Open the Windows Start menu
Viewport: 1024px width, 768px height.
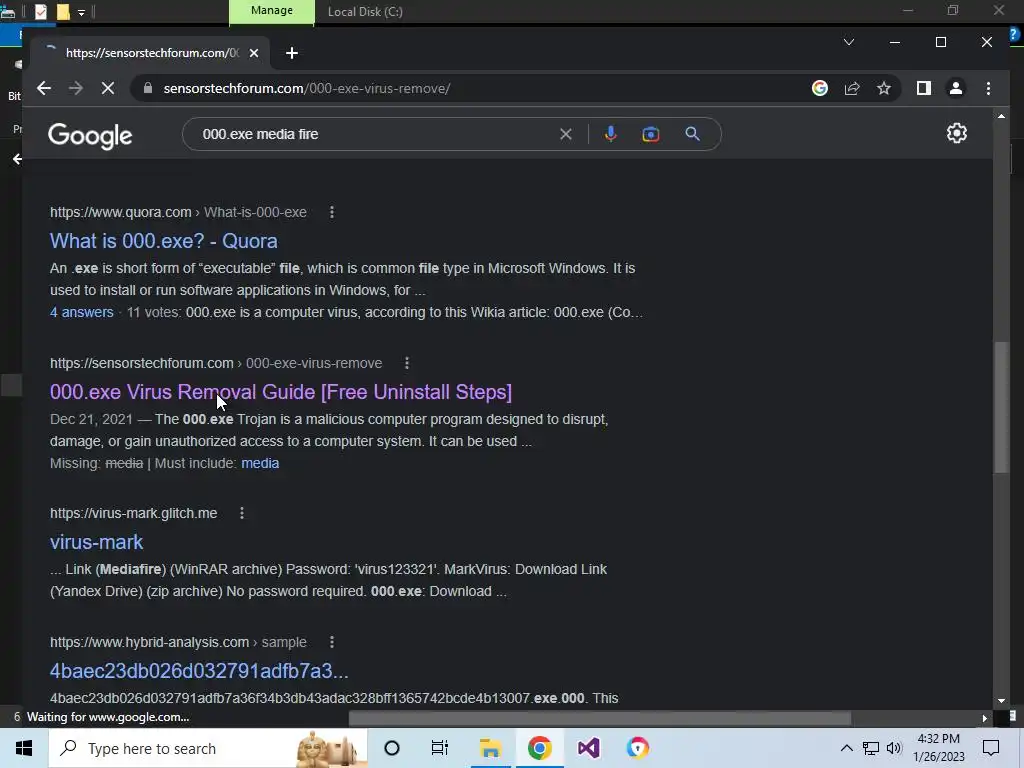24,748
